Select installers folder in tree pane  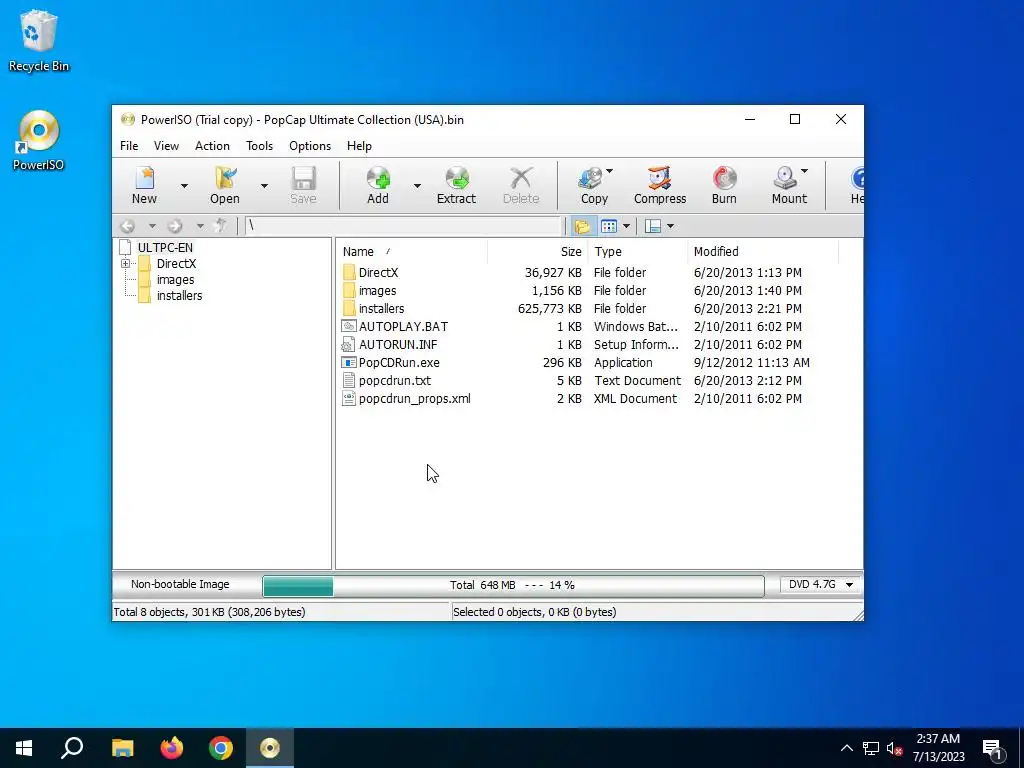coord(179,296)
